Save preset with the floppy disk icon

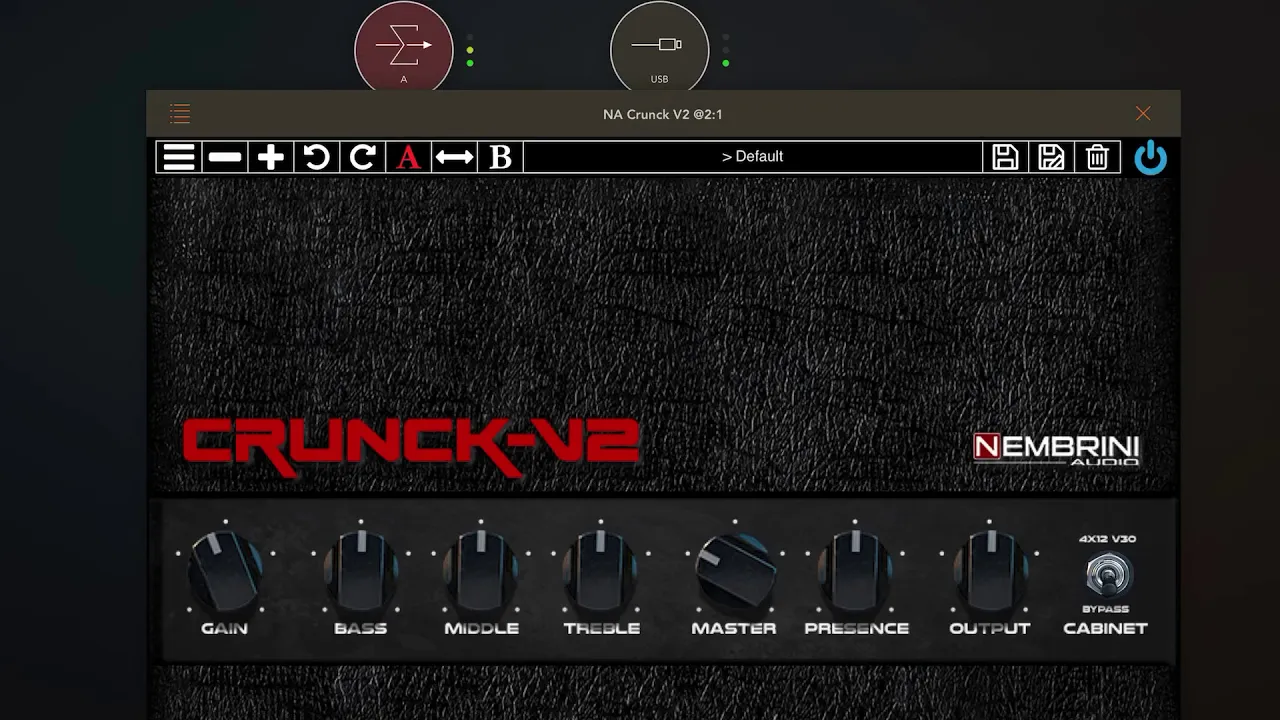pos(1005,157)
